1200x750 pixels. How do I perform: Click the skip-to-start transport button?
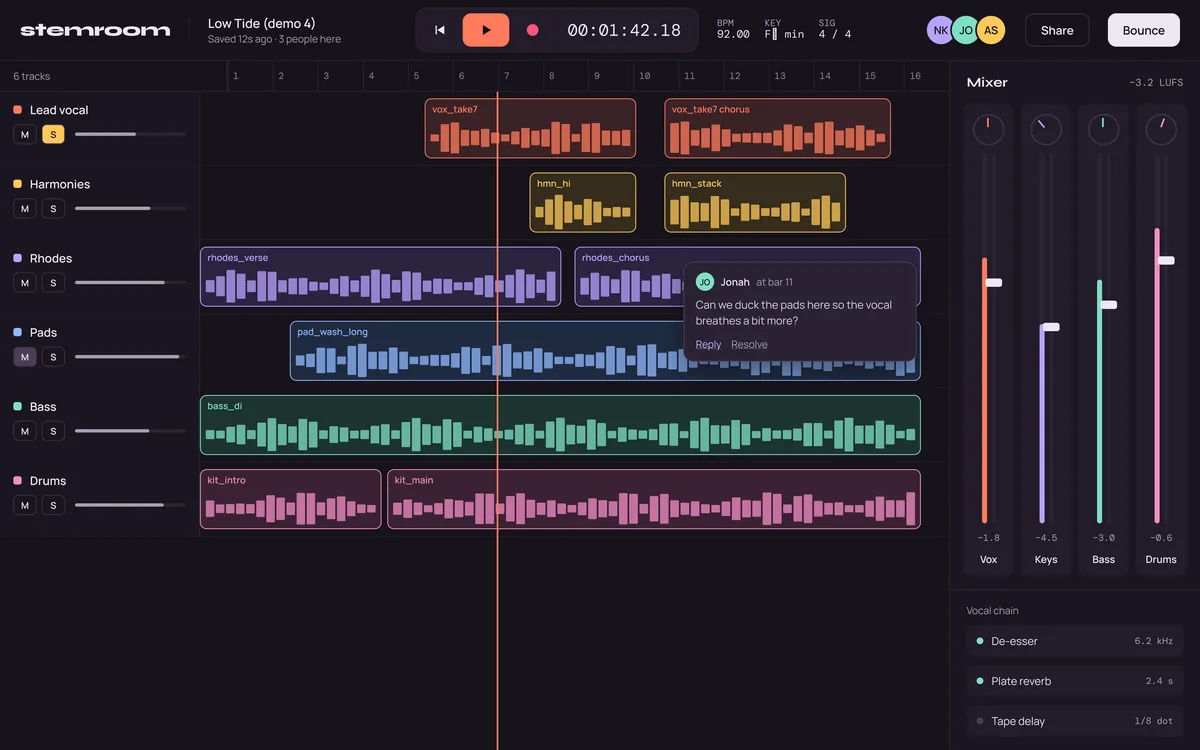click(x=439, y=30)
